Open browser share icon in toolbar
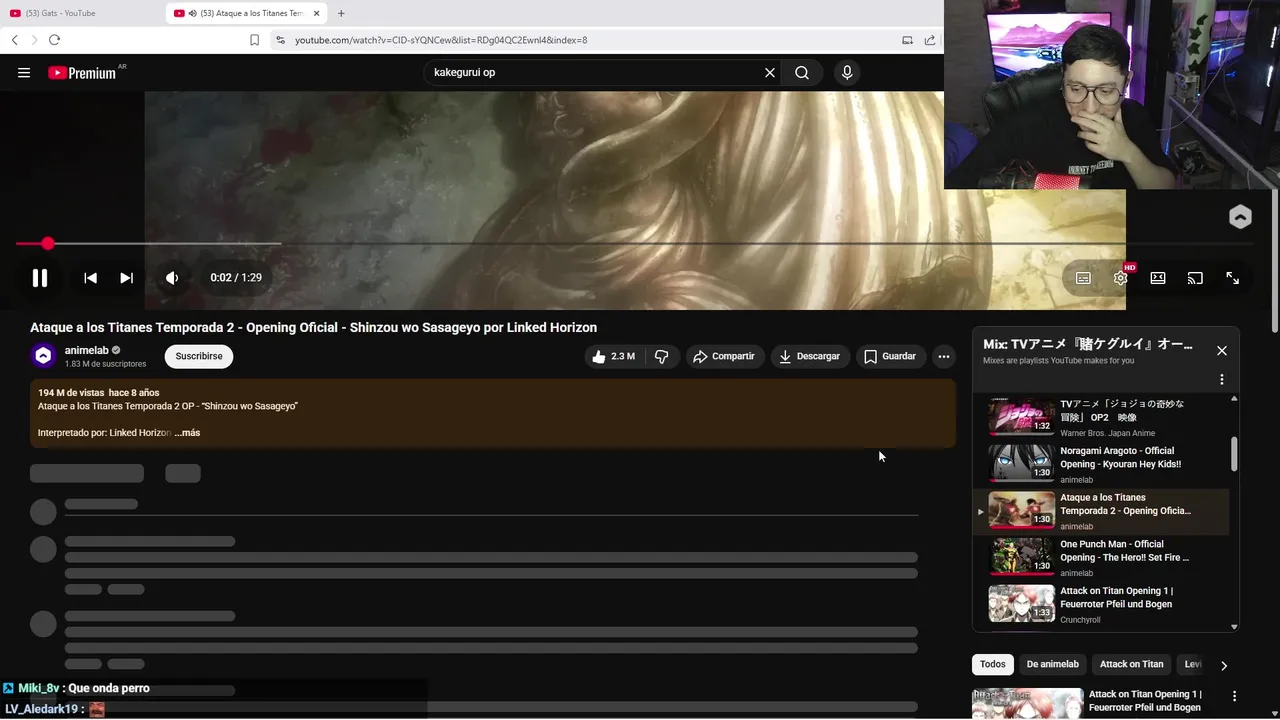The width and height of the screenshot is (1280, 720). coord(930,40)
